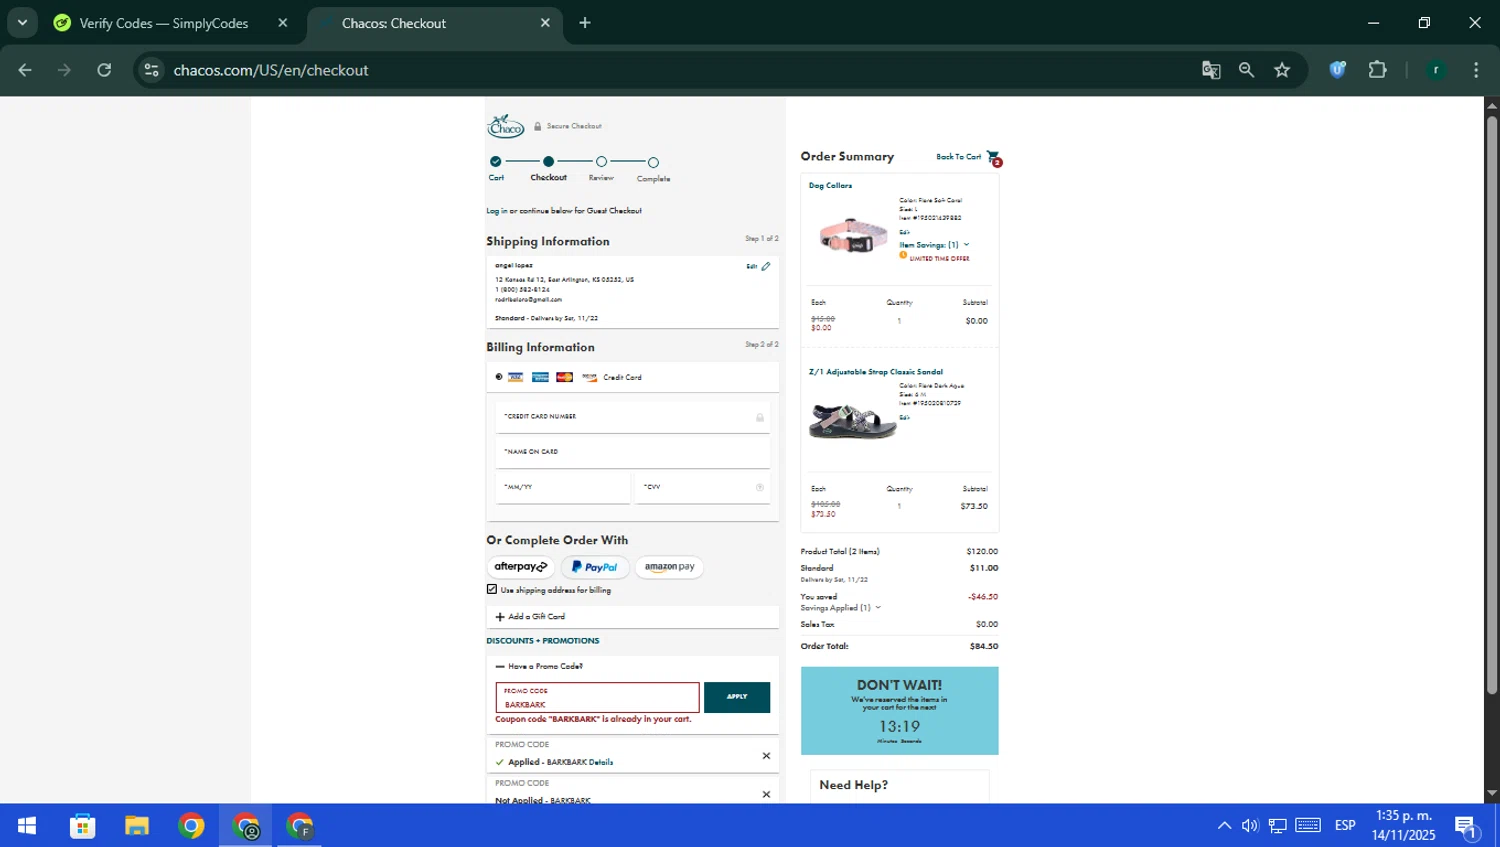Go back to the previous page
Screen dimensions: 1500x847
point(25,70)
